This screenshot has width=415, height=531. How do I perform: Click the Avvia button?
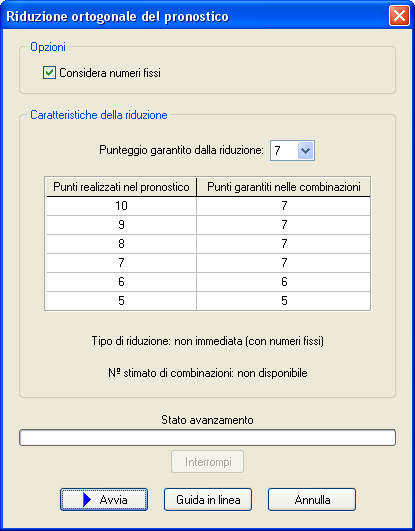pos(104,500)
